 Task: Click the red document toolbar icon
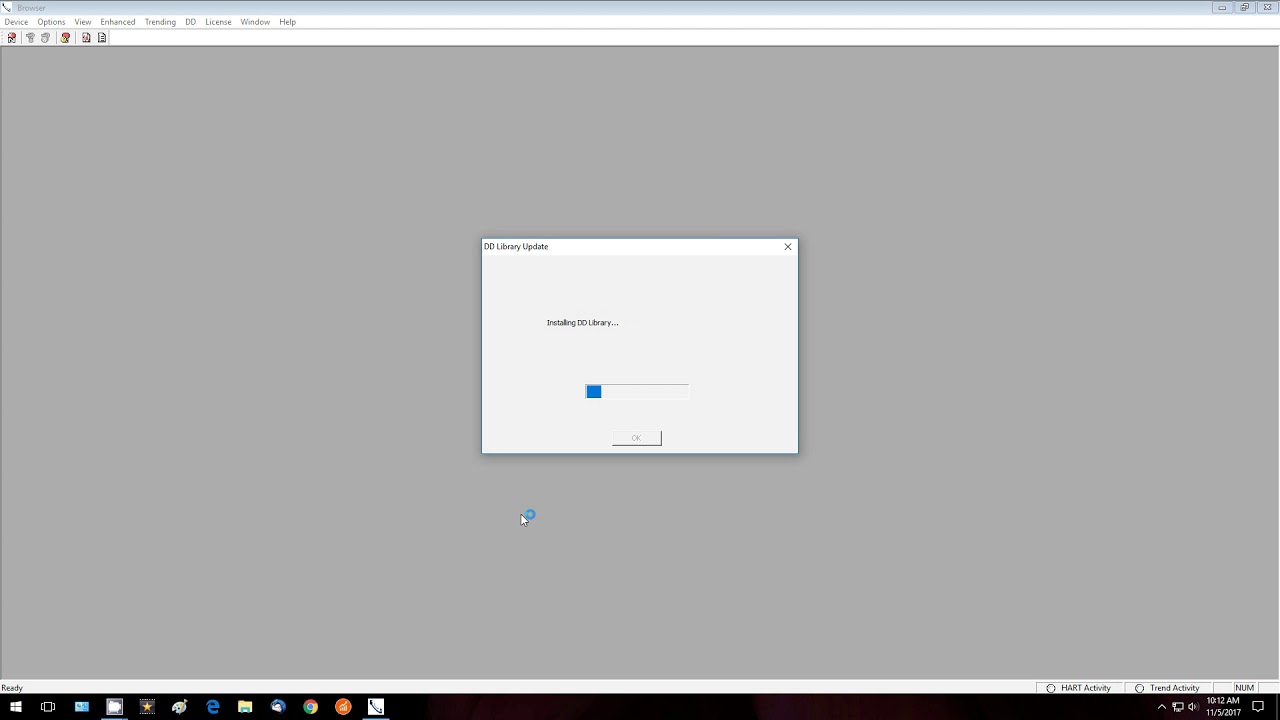(x=86, y=38)
